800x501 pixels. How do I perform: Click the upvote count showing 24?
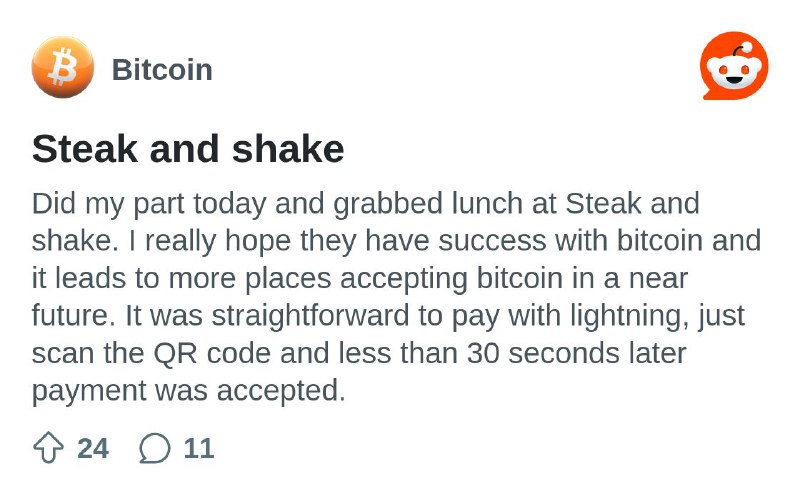coord(93,448)
